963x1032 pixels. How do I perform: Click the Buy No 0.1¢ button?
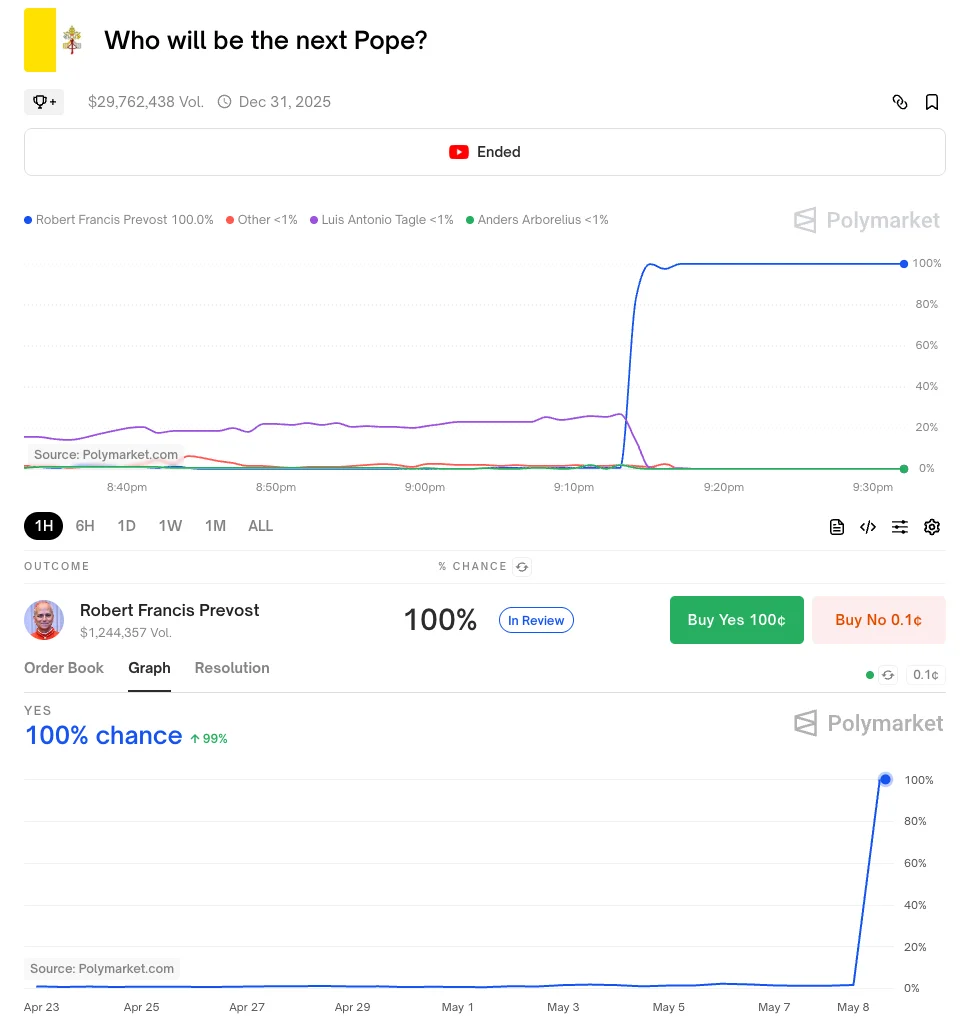point(879,620)
